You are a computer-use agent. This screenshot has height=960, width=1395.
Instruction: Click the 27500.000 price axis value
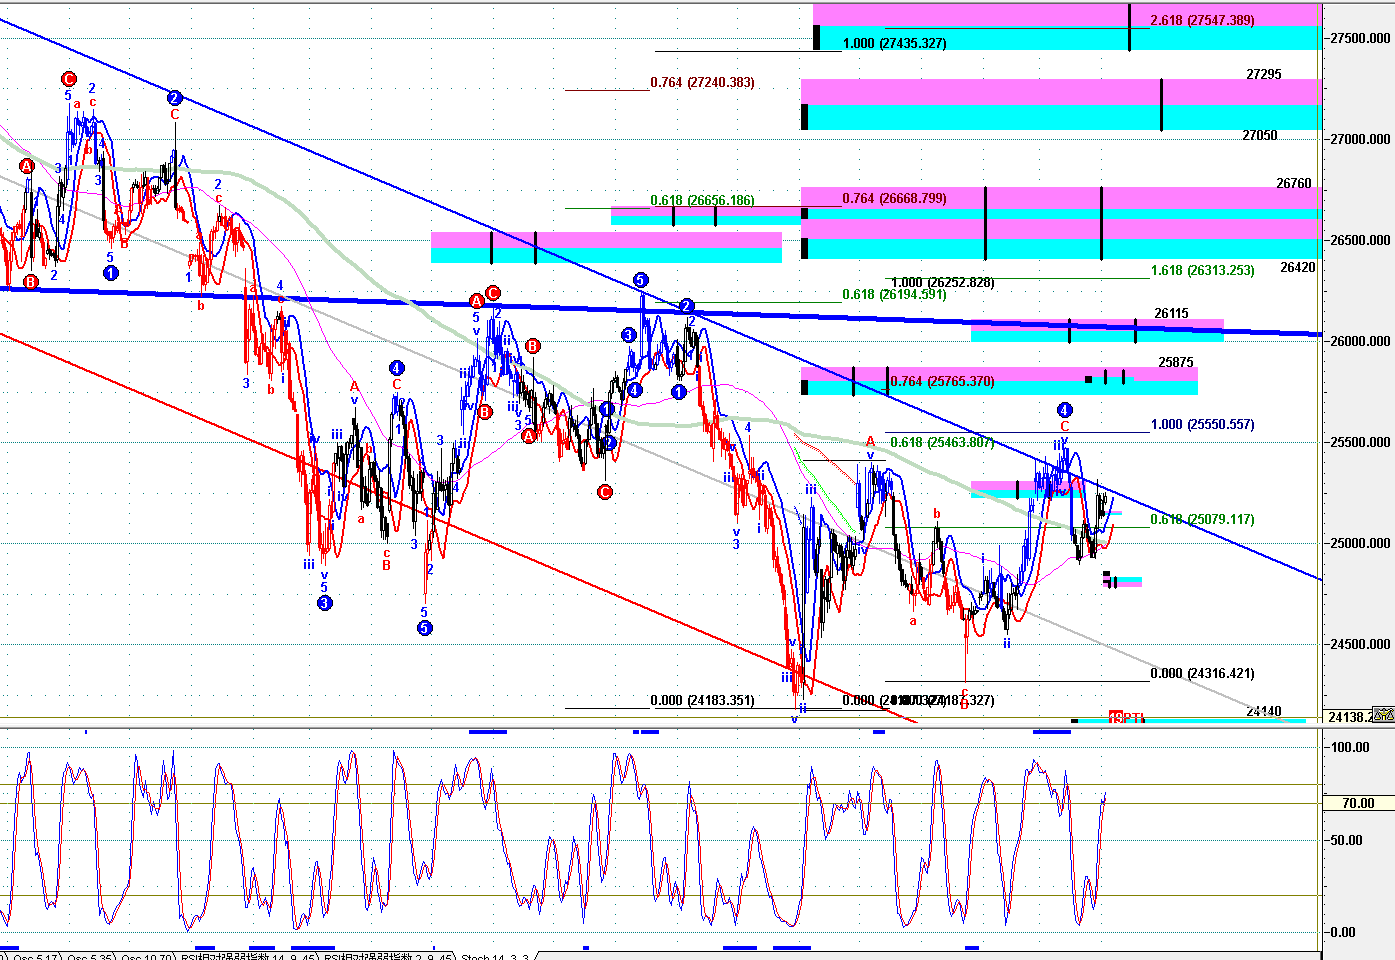[x=1360, y=38]
